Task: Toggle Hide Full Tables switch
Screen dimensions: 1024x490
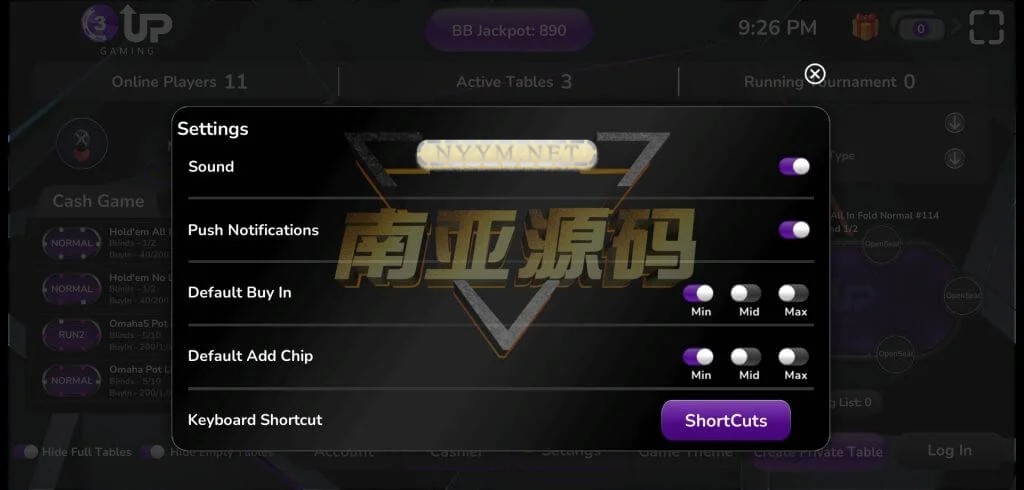Action: (x=27, y=452)
